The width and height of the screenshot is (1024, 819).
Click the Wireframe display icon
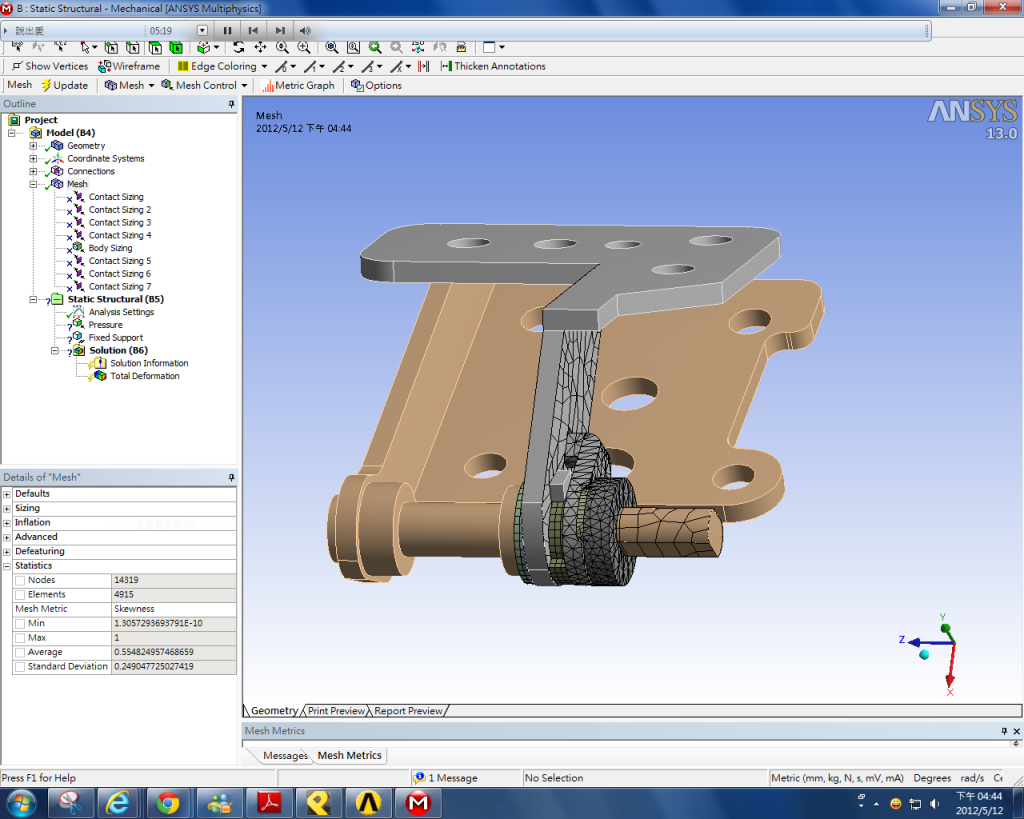click(x=105, y=66)
